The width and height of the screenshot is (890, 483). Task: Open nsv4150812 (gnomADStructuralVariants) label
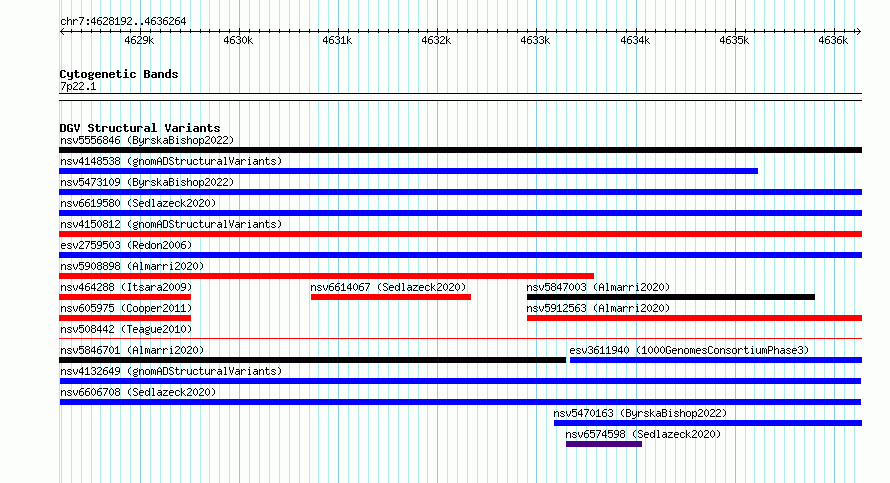click(171, 224)
